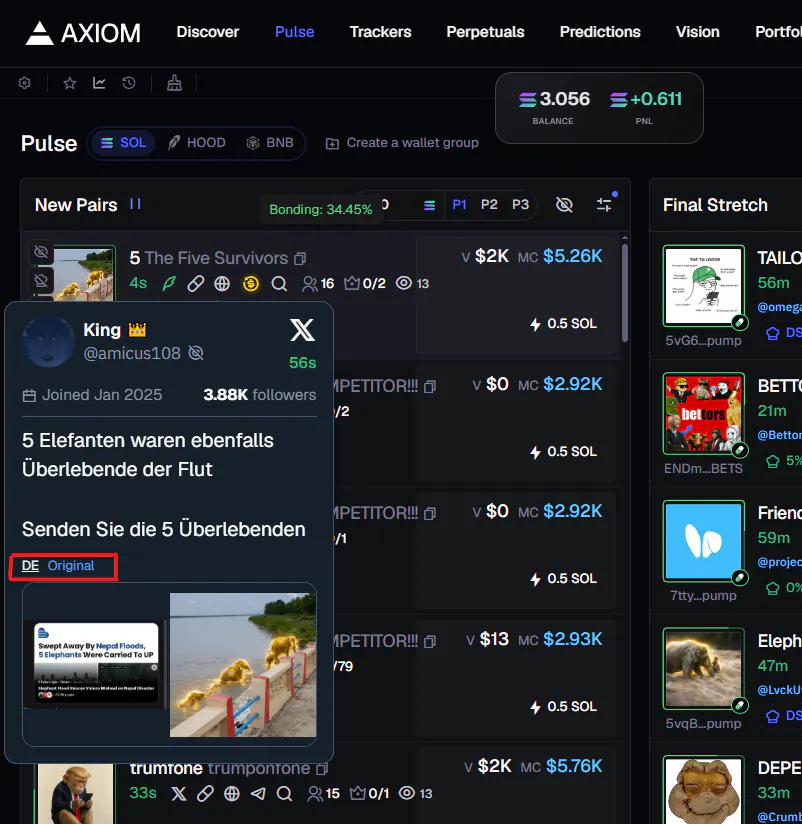The image size is (802, 824).
Task: Click Five Survivors market cap $5.26K
Action: pyautogui.click(x=572, y=256)
